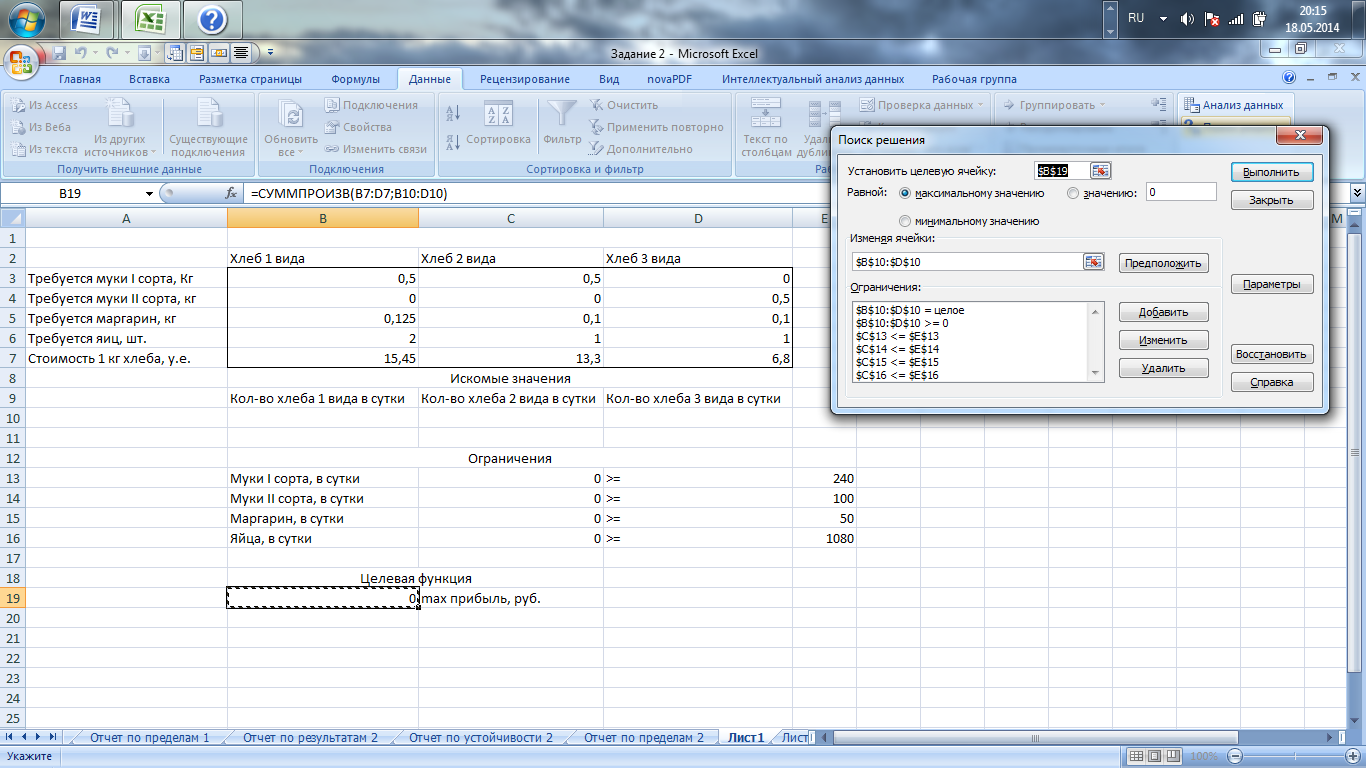Open the Обновить все dropdown
The height and width of the screenshot is (768, 1366).
(x=290, y=128)
